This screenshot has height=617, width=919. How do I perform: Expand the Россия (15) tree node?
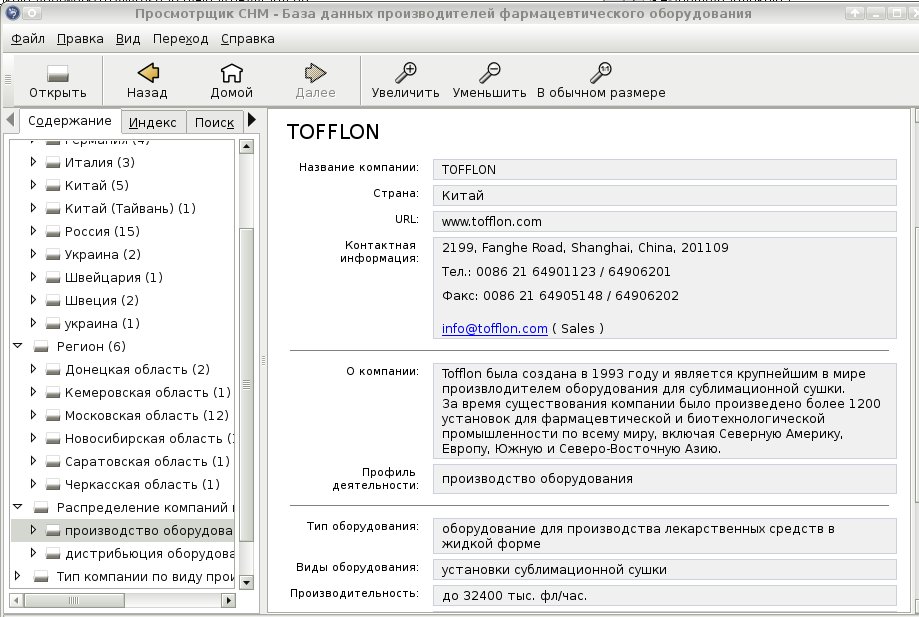coord(33,231)
